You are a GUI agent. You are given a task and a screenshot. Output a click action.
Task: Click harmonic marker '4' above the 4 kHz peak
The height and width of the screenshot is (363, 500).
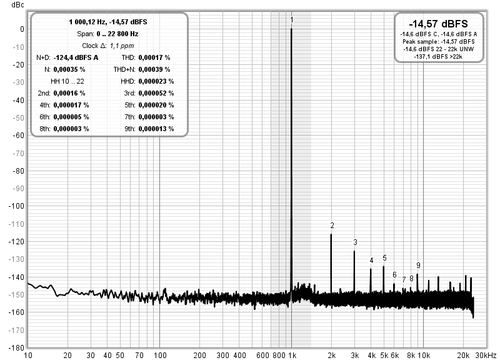coord(372,261)
